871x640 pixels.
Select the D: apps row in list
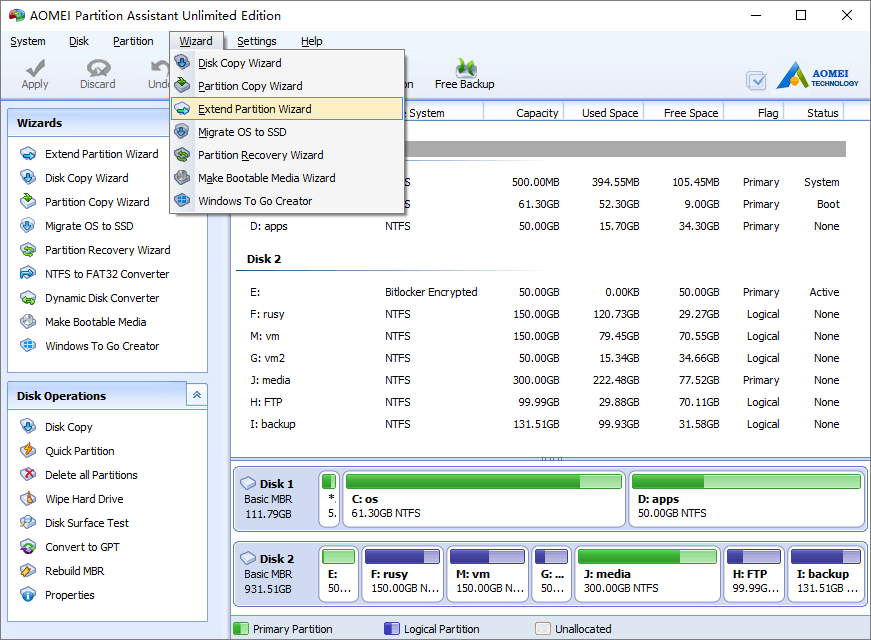(544, 226)
